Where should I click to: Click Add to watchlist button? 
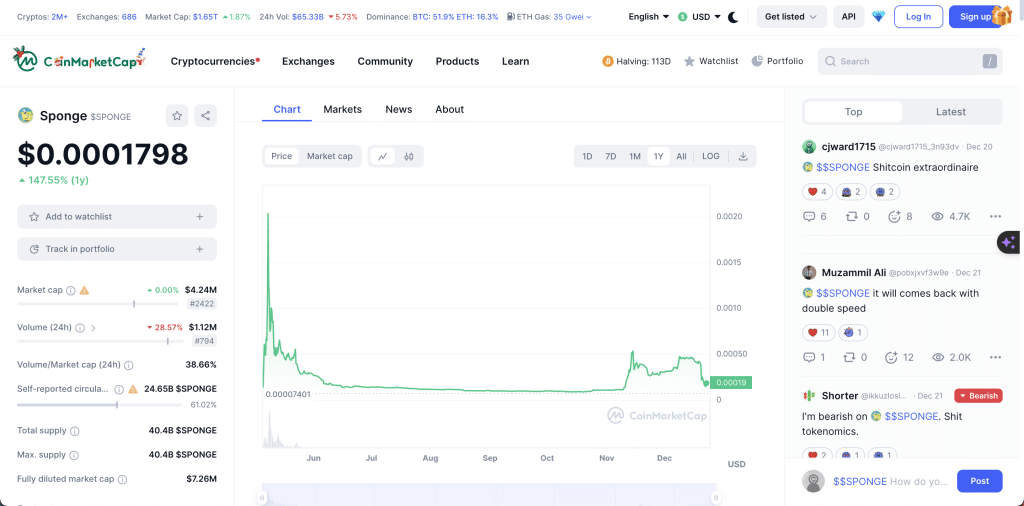[116, 217]
